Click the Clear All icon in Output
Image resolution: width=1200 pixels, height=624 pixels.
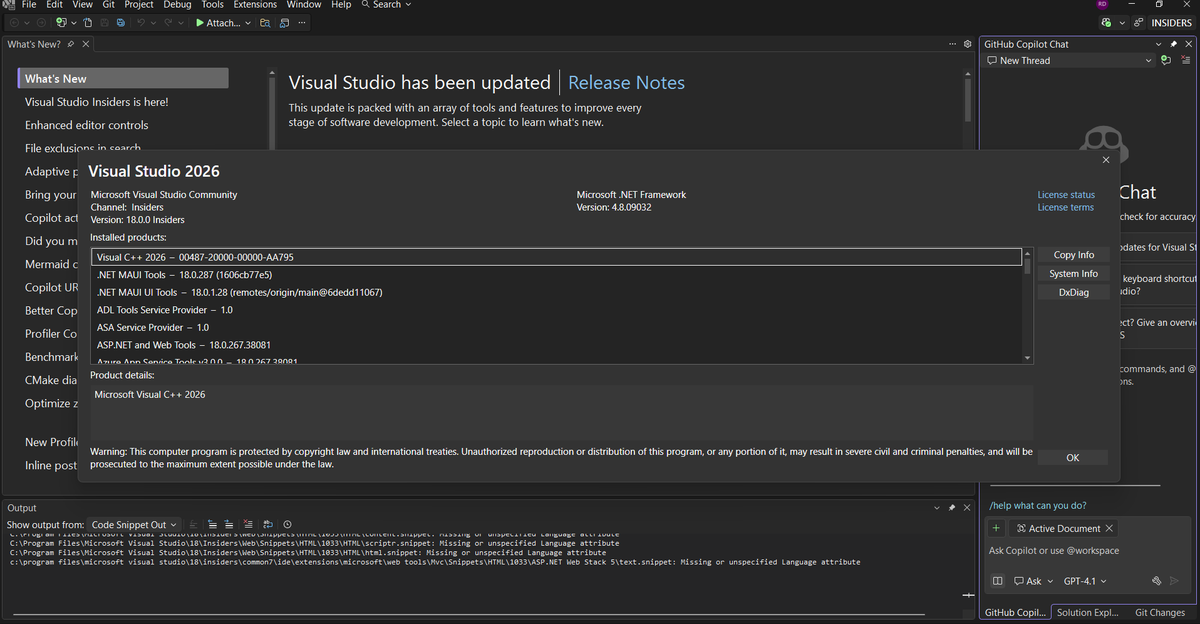[248, 524]
